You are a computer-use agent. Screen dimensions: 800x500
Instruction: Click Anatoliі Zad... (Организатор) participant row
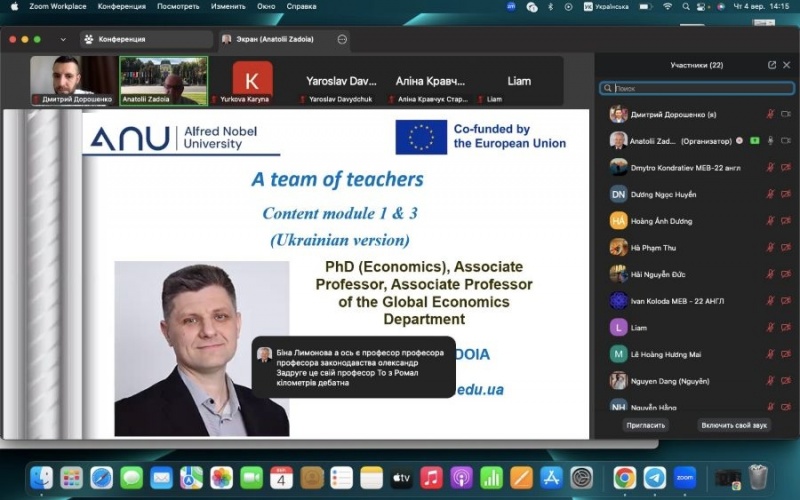pos(697,141)
